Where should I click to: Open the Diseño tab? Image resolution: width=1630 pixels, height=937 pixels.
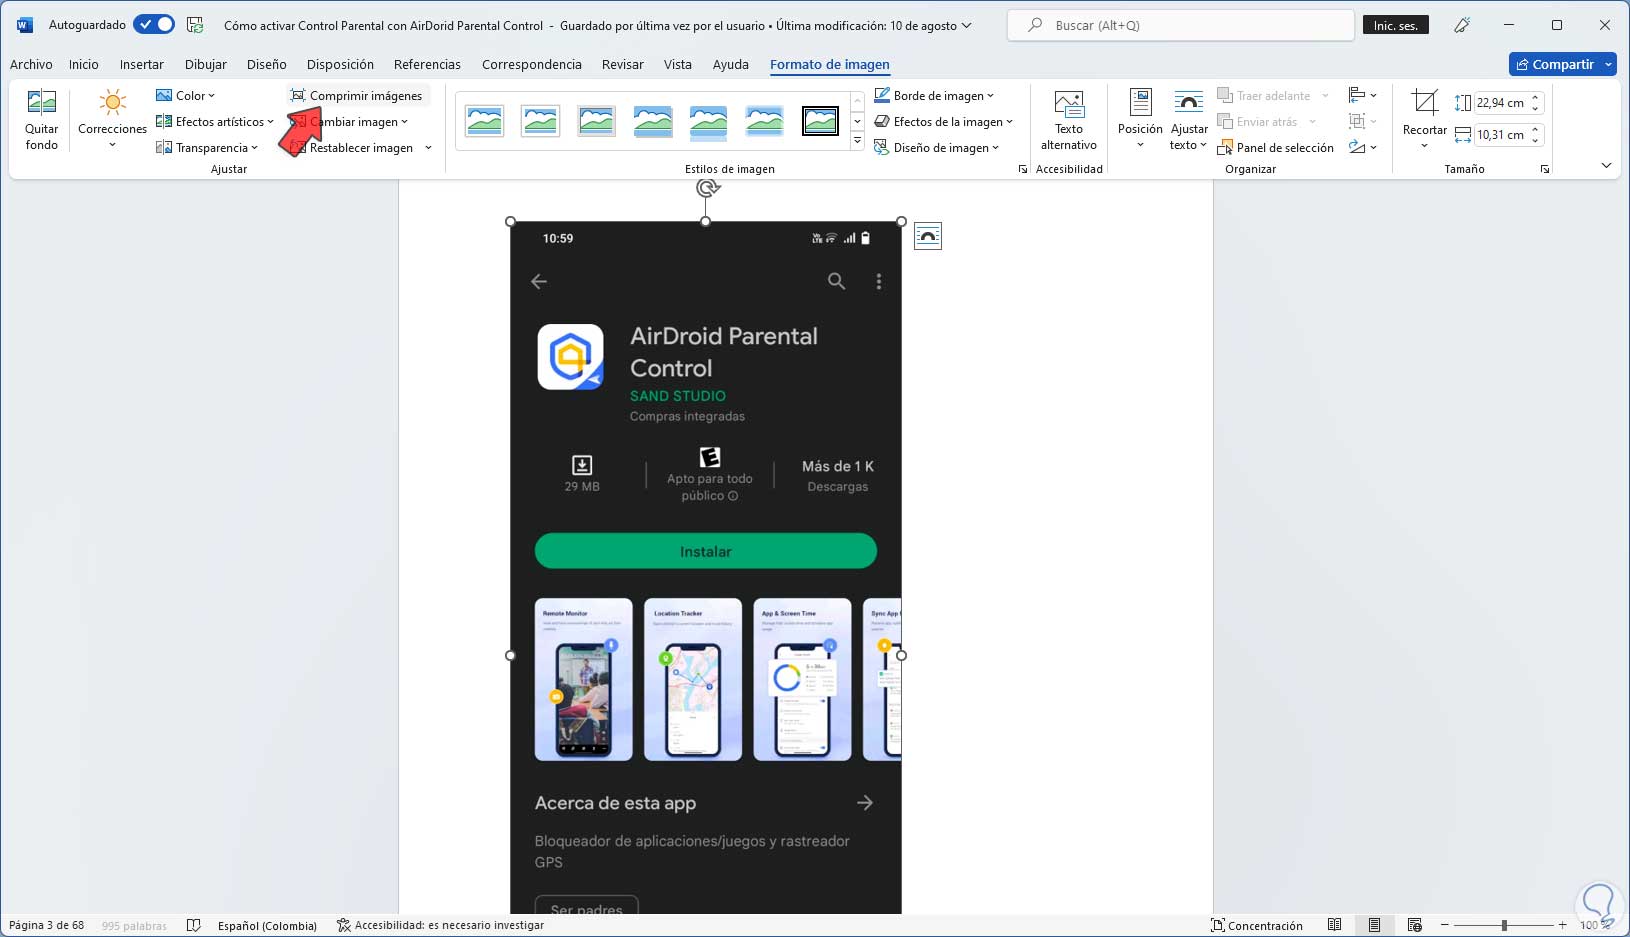[267, 65]
